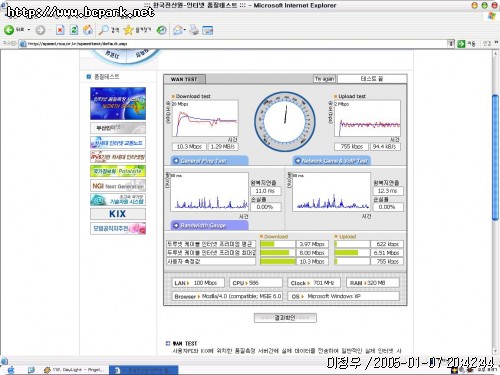Click the result confirm button below panel
The image size is (500, 375).
(x=285, y=318)
